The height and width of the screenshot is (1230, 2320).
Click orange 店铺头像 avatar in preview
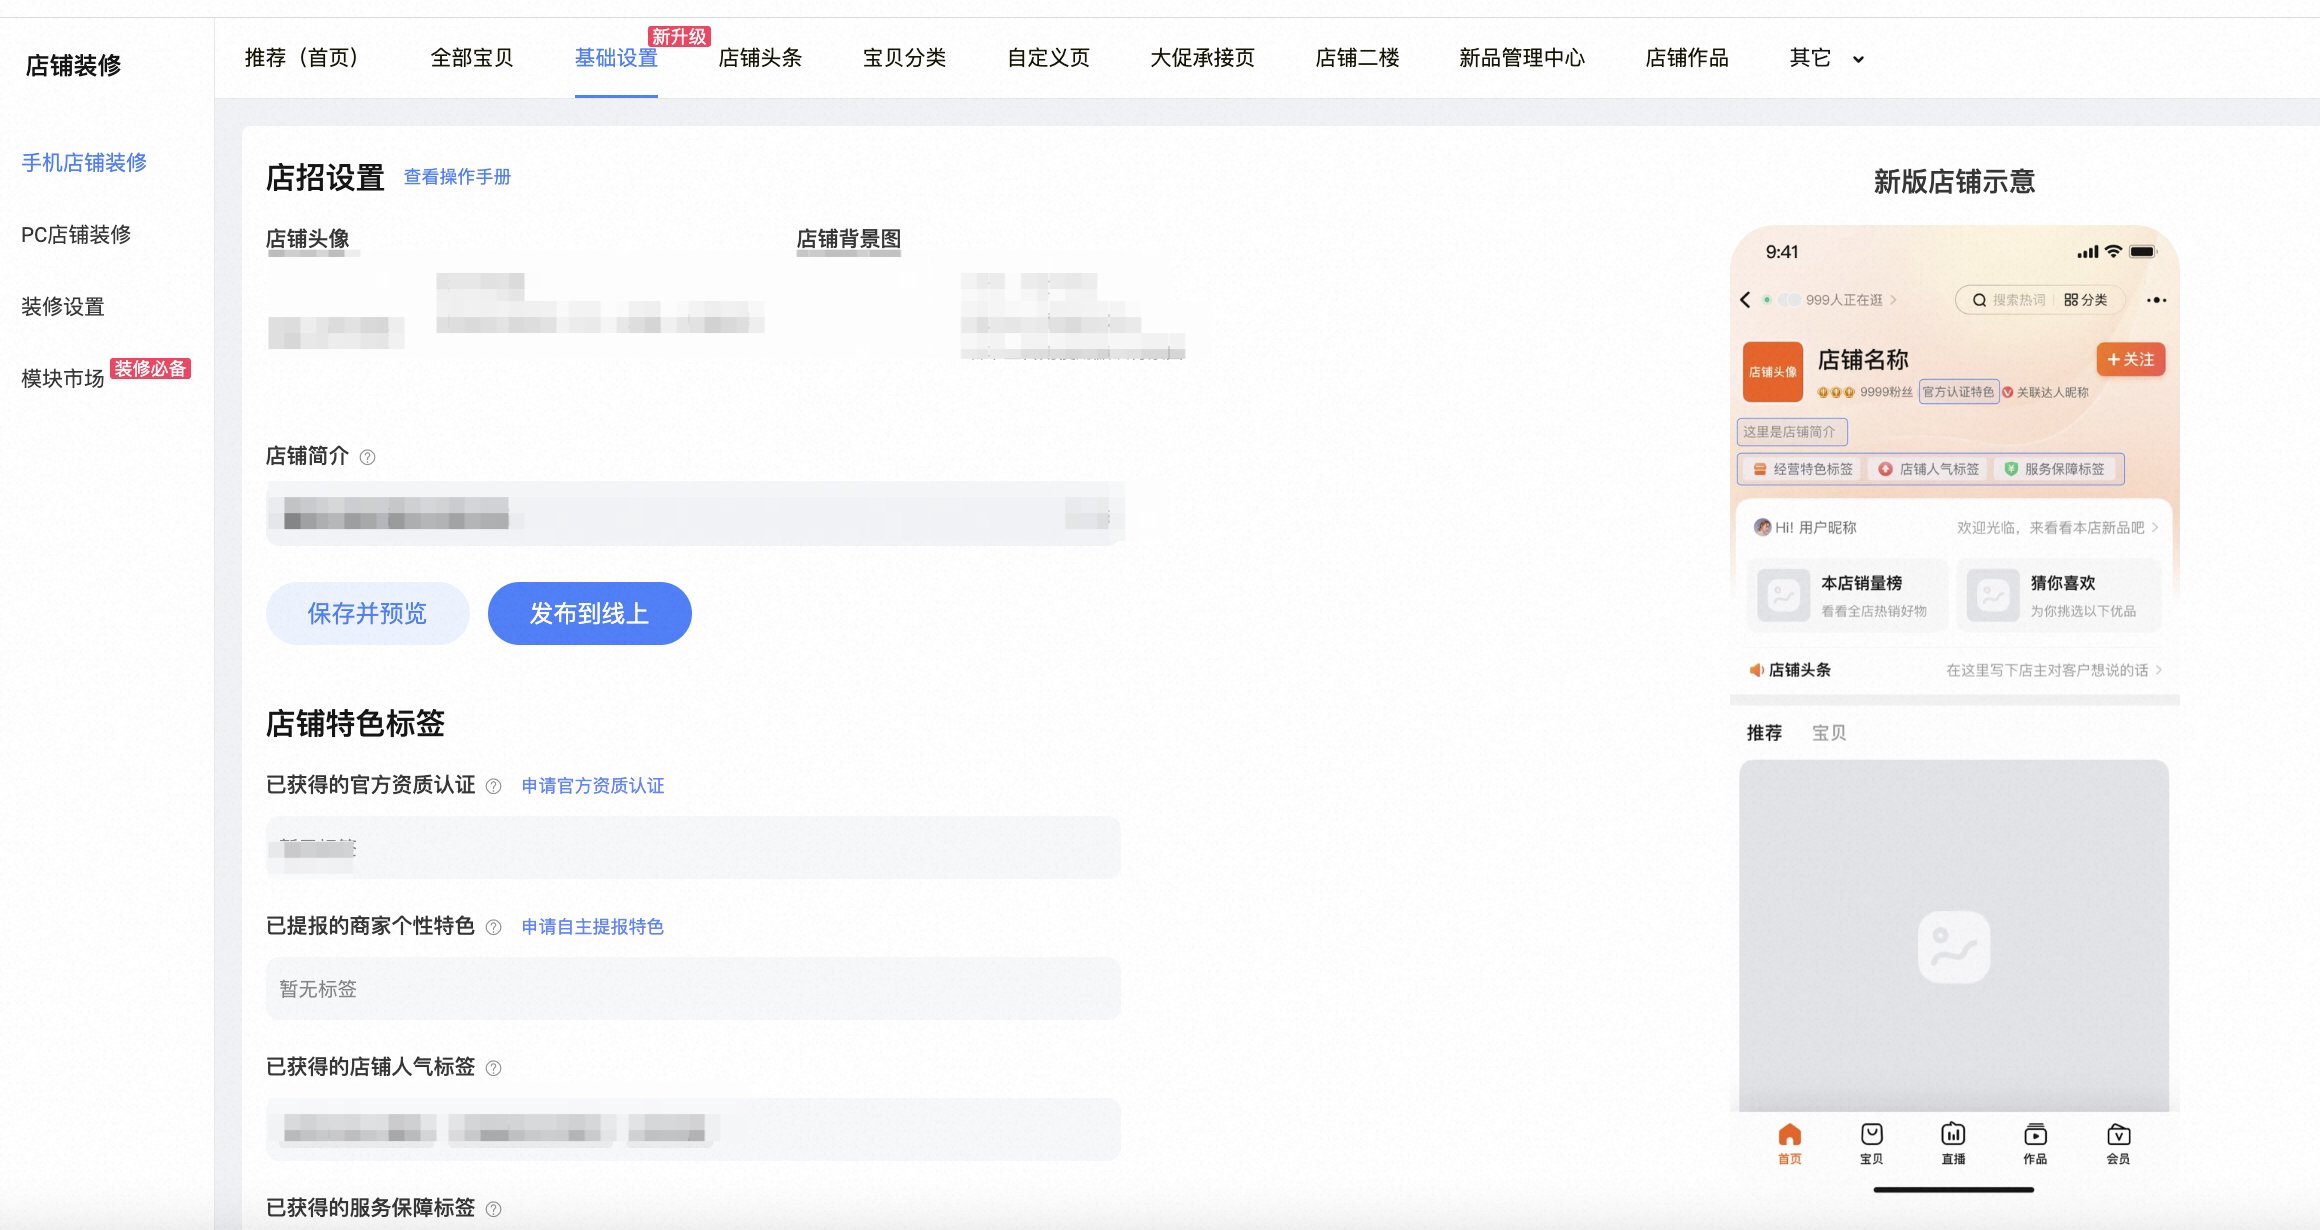[1772, 372]
